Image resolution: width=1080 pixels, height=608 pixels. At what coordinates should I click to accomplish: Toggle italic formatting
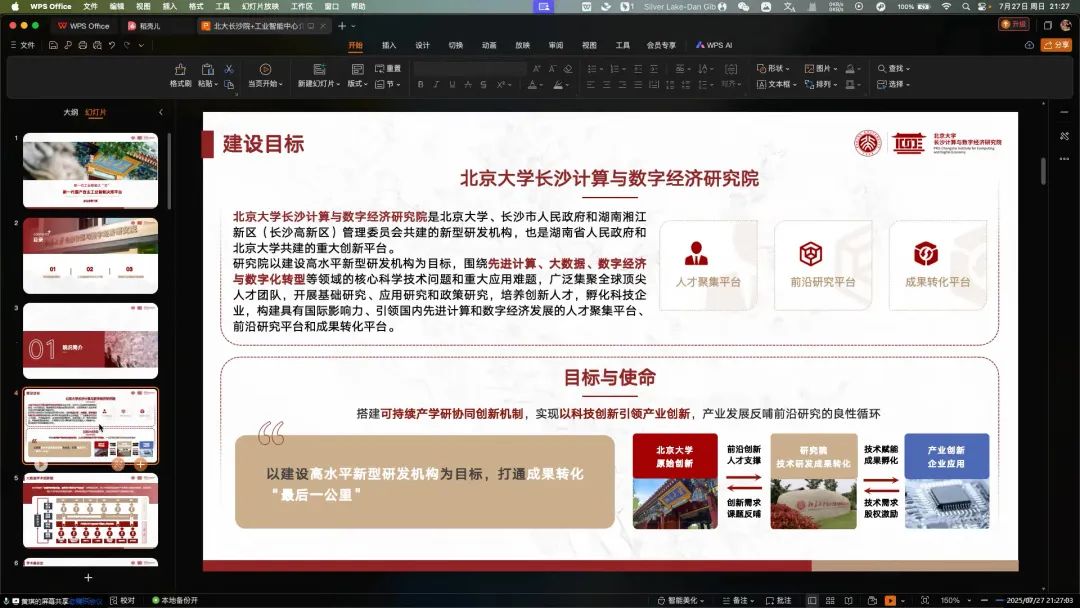tap(436, 85)
